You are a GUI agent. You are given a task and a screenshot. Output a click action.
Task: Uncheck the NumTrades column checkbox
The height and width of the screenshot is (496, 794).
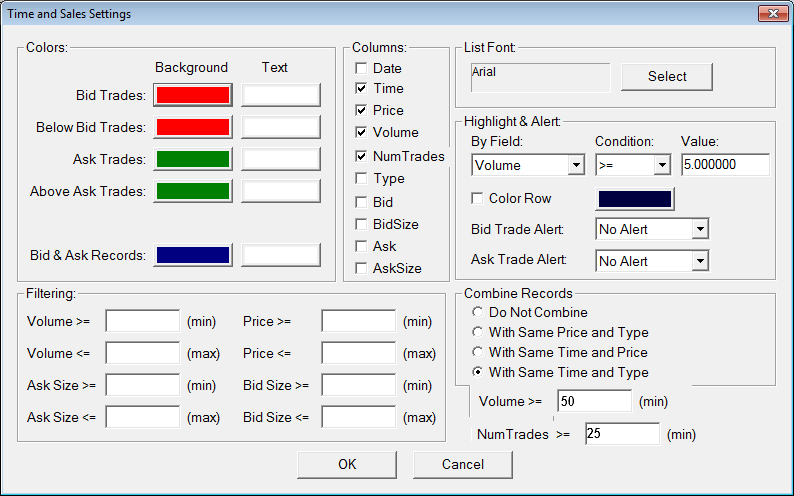(x=361, y=156)
